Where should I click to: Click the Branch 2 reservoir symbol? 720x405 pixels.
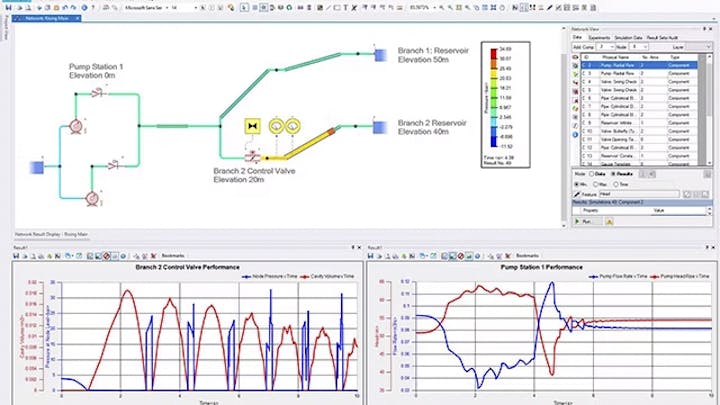click(x=380, y=127)
